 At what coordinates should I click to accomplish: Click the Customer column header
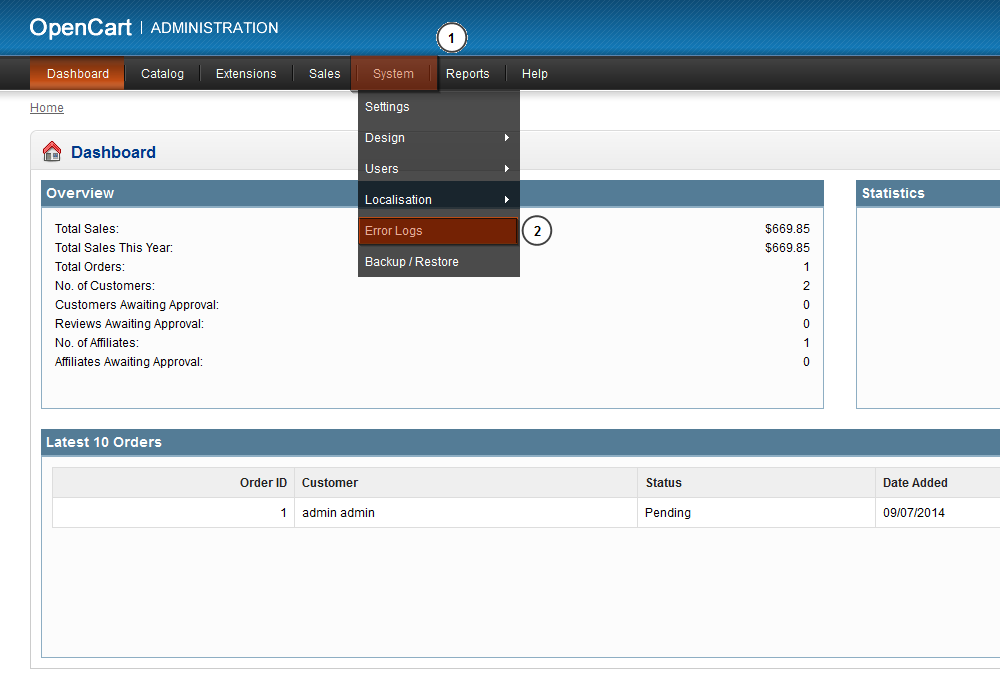click(x=466, y=483)
